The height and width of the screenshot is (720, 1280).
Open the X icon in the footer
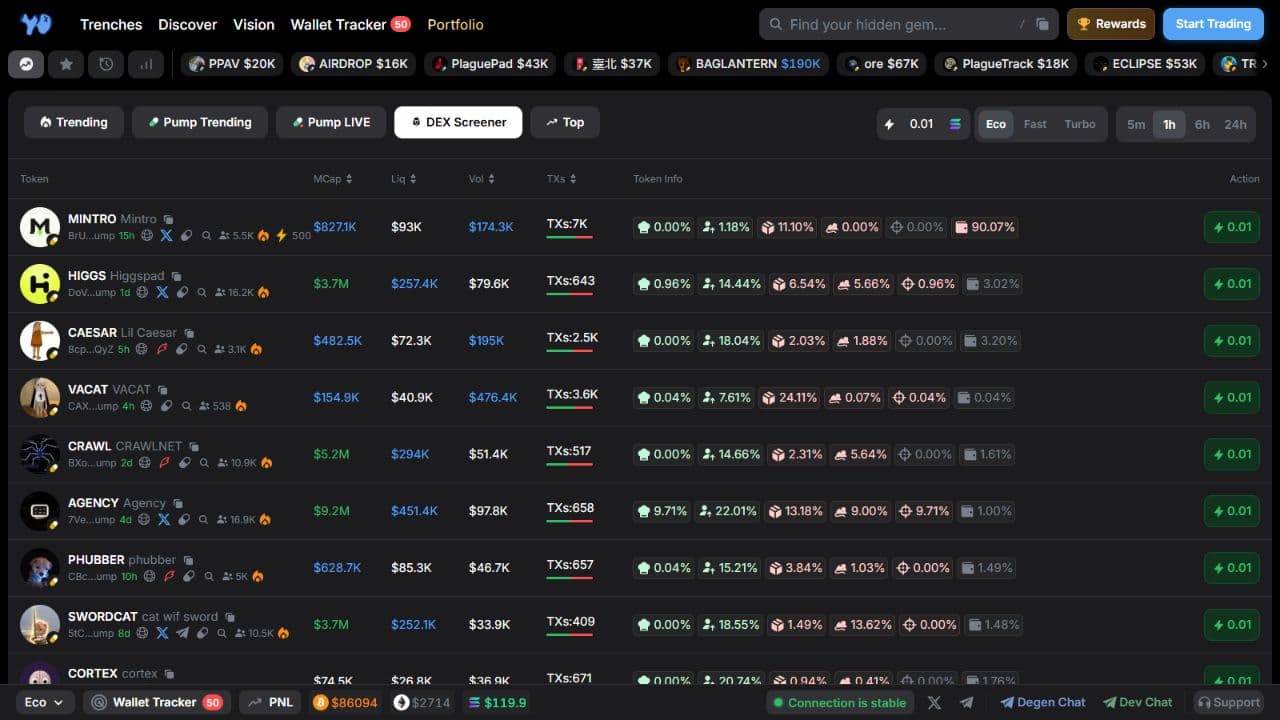coord(934,703)
